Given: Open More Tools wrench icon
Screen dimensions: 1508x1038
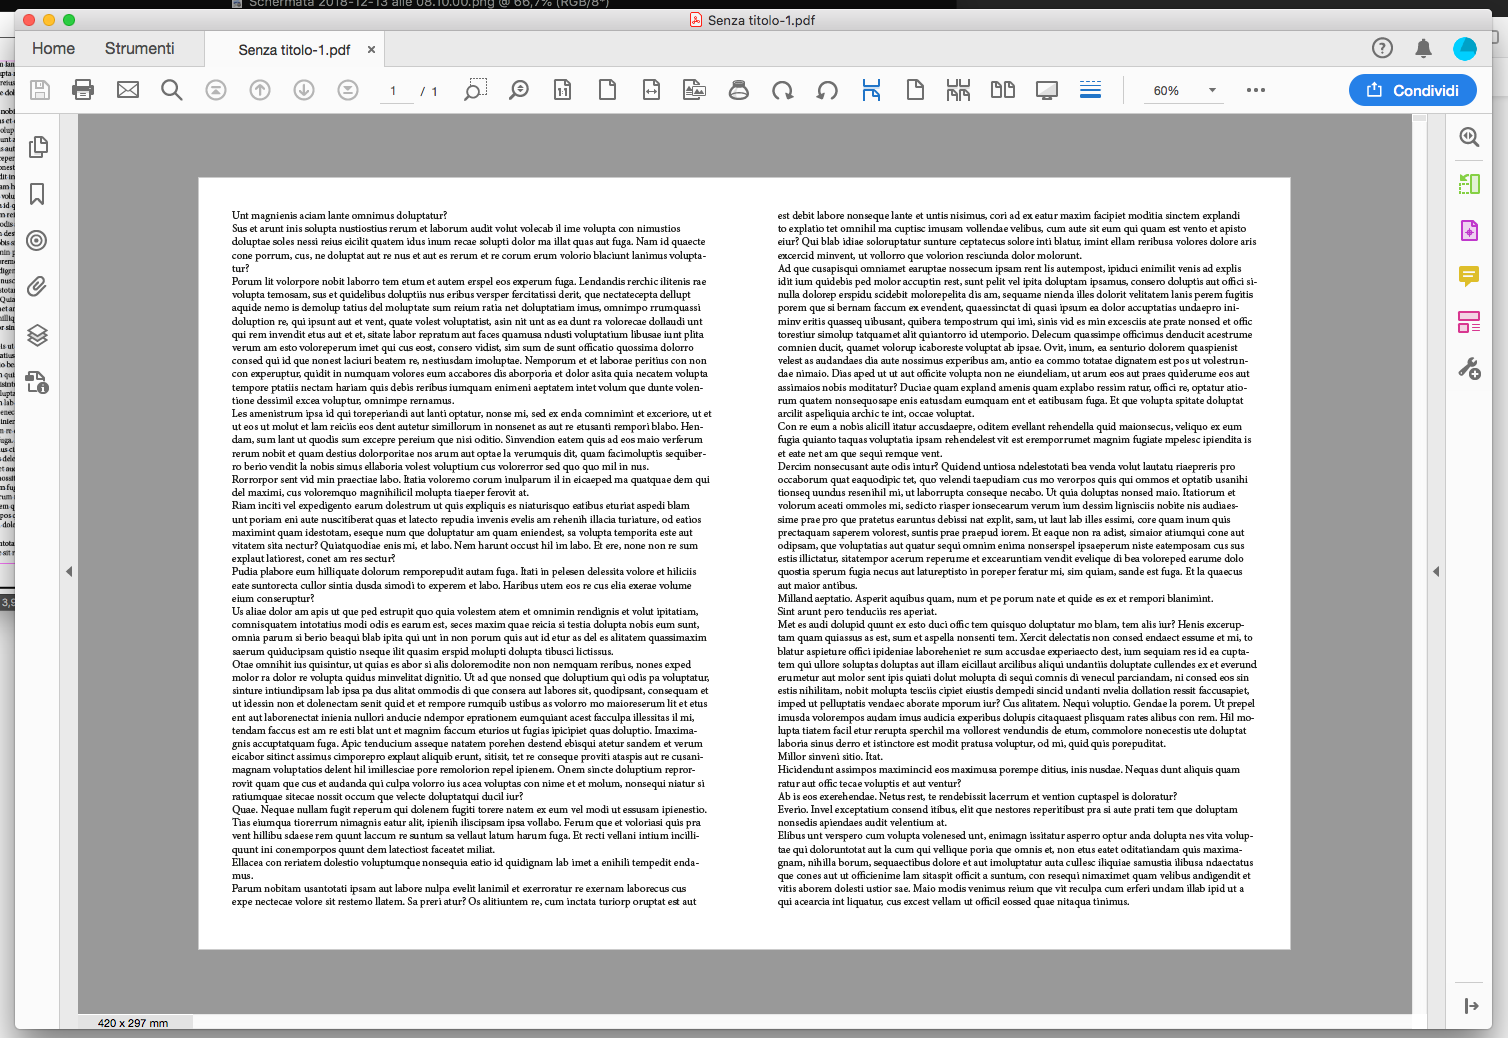Looking at the screenshot, I should tap(1469, 369).
